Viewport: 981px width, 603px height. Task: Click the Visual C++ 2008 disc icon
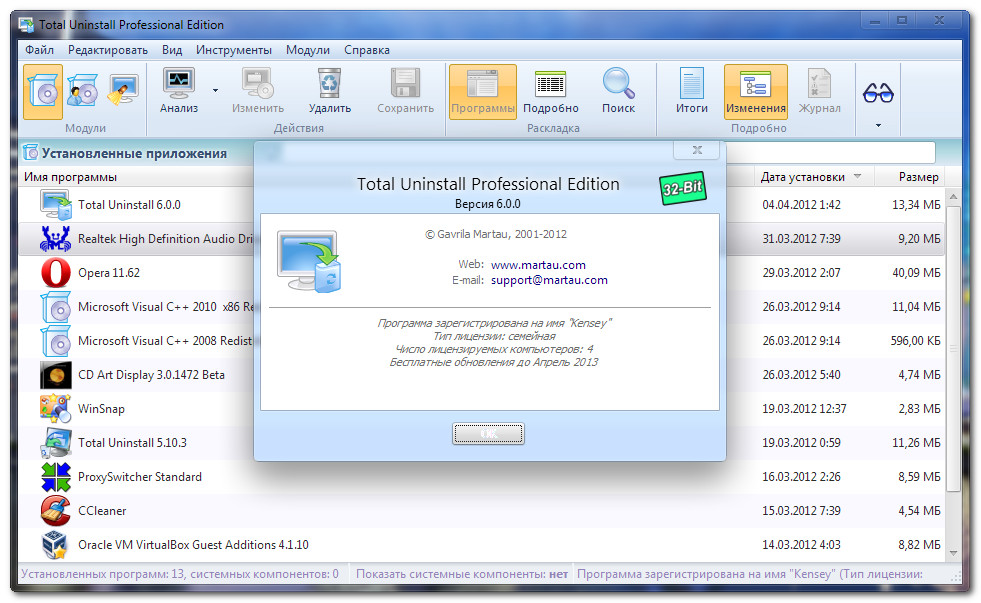(56, 341)
